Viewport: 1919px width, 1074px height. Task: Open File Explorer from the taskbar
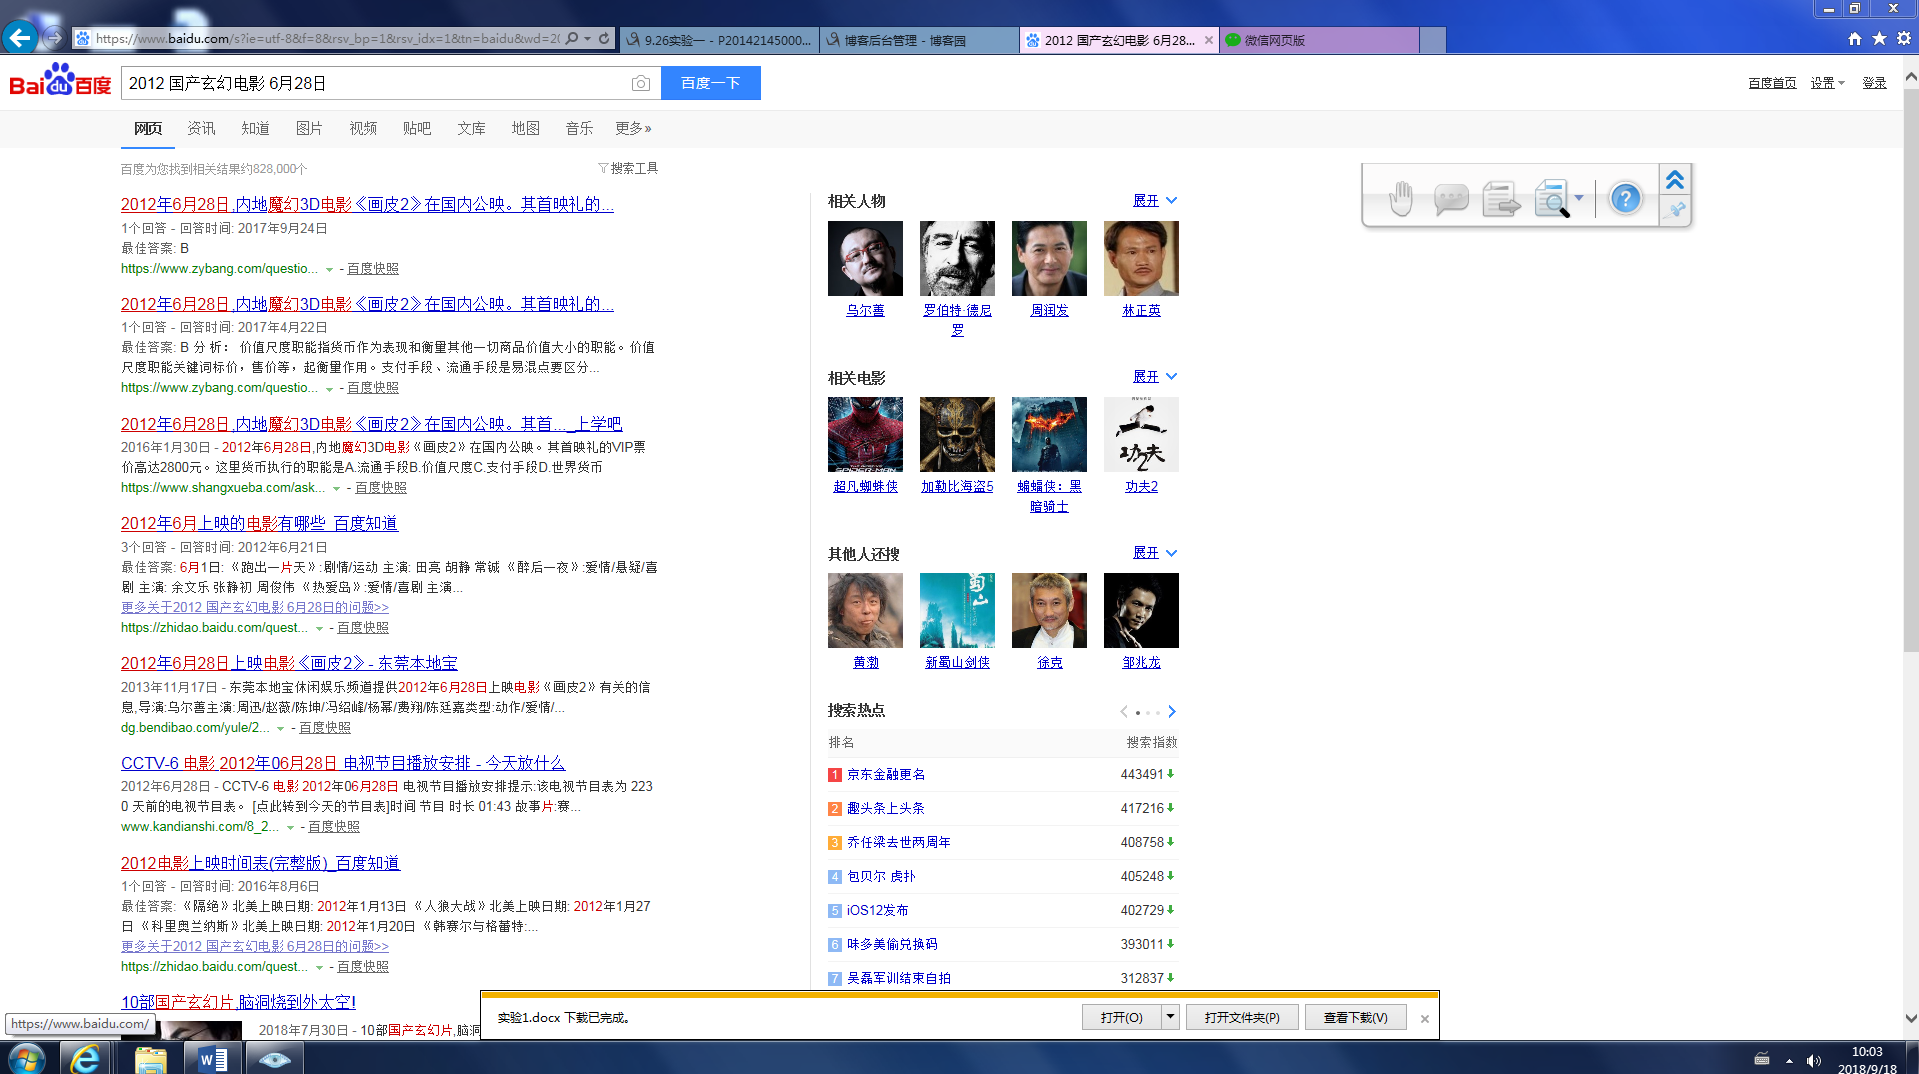tap(151, 1058)
